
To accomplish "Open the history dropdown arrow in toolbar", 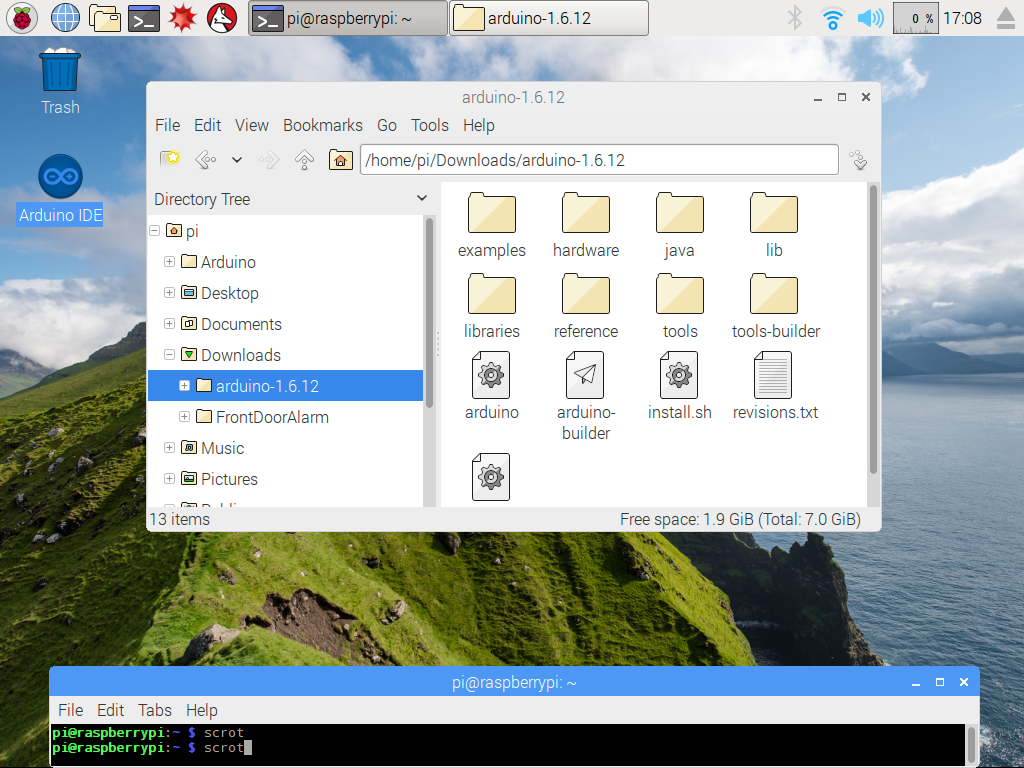I will (237, 159).
